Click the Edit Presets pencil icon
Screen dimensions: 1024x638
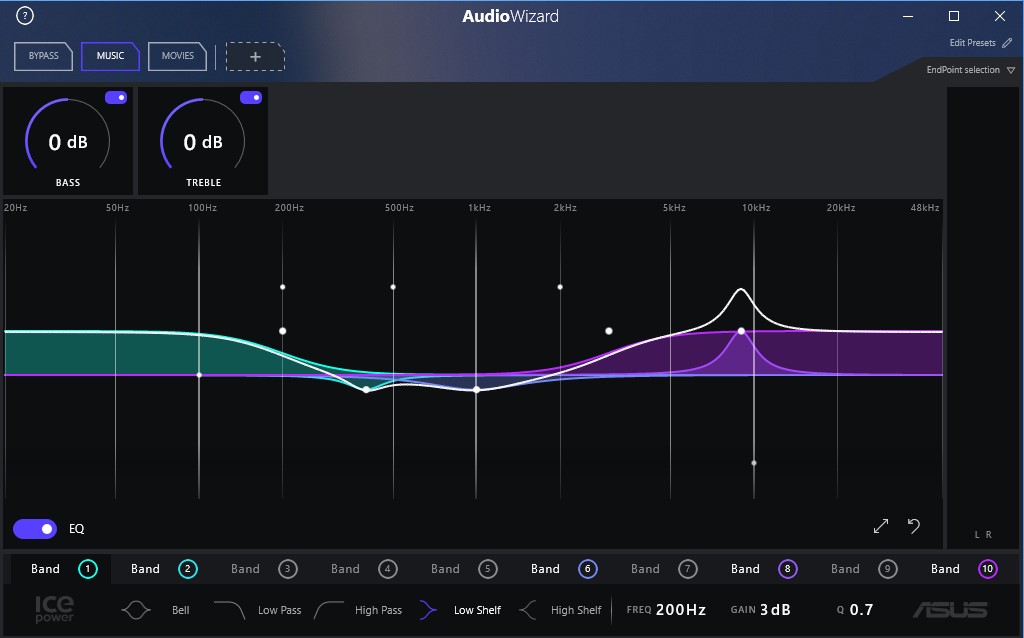(1007, 42)
